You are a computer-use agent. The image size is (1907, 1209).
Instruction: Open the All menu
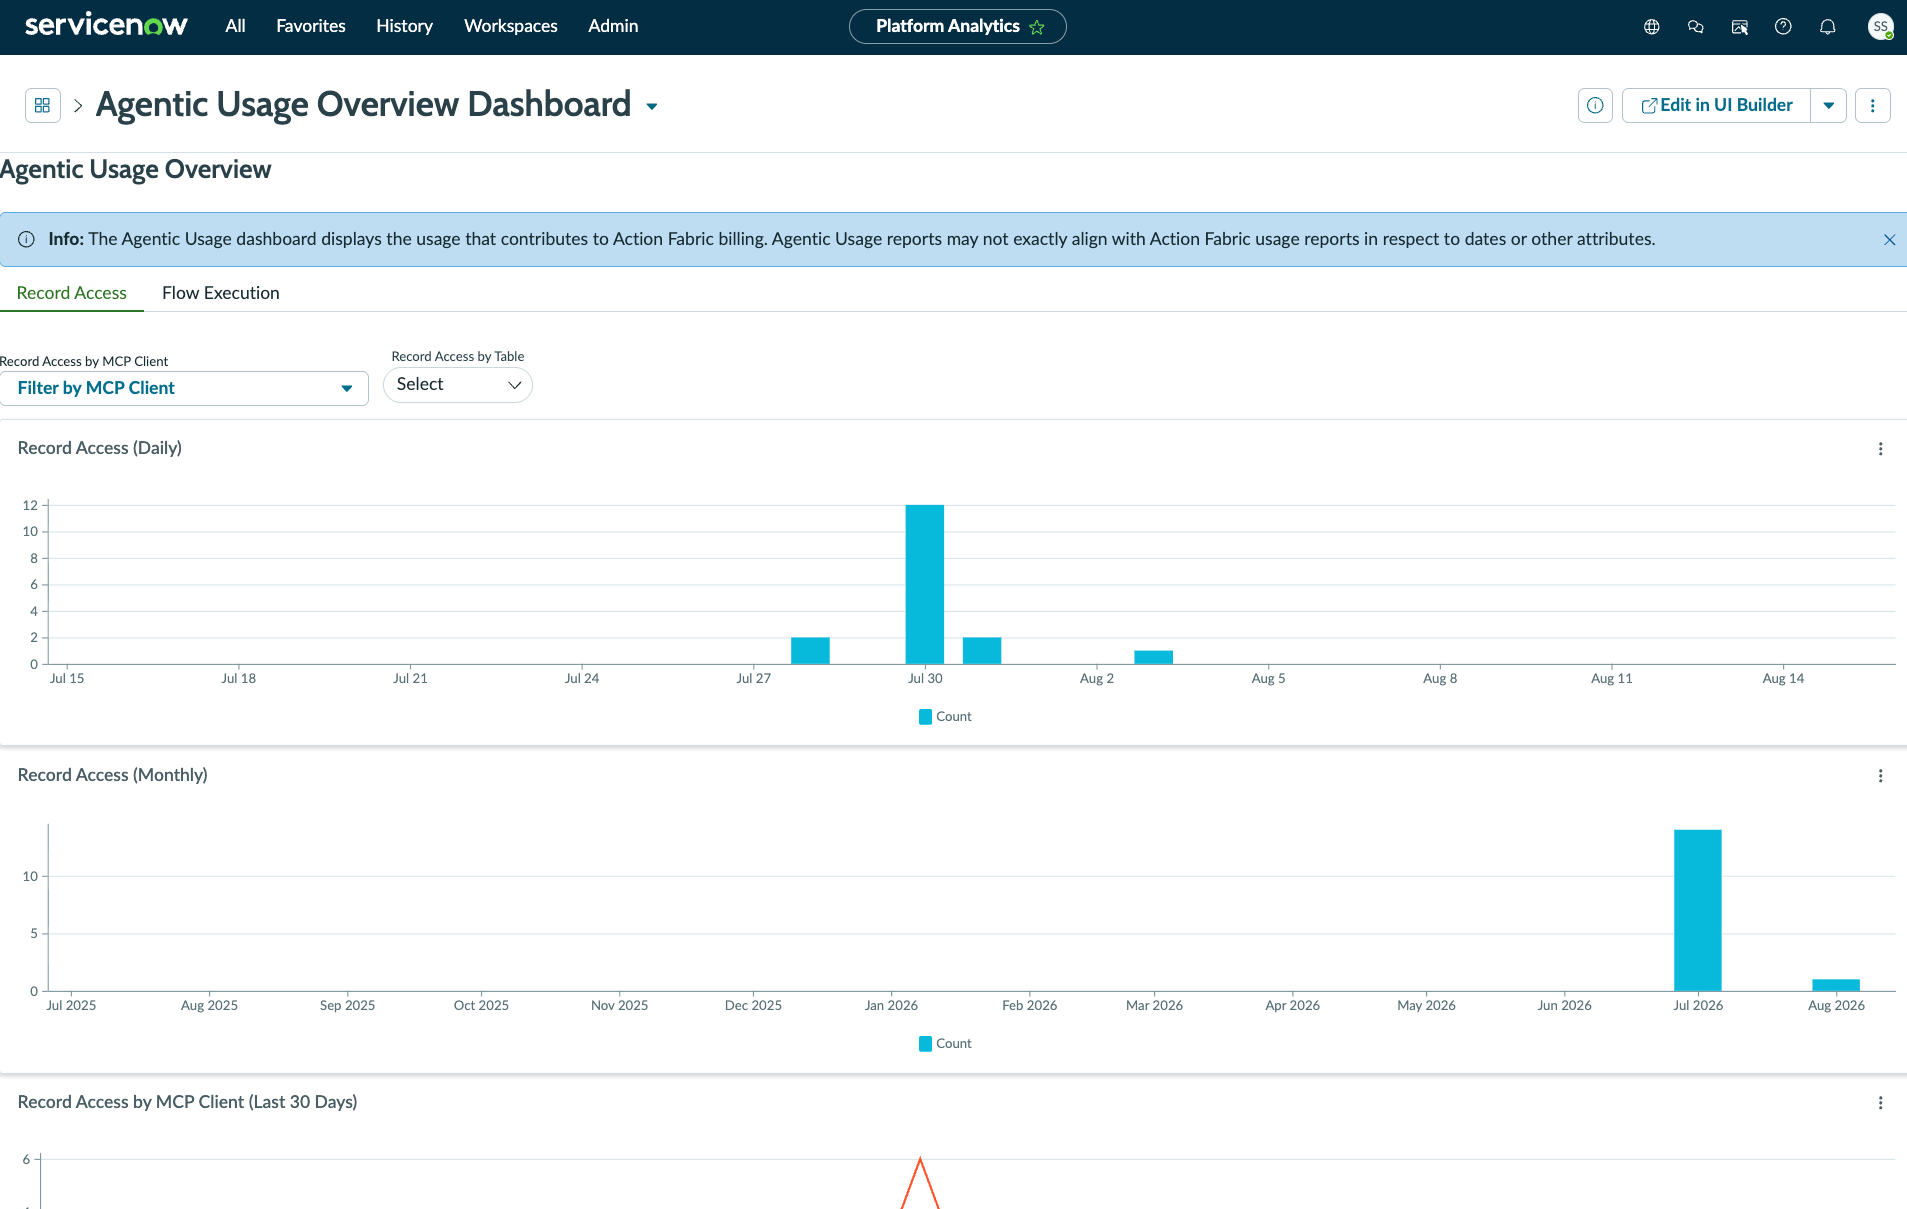coord(235,26)
